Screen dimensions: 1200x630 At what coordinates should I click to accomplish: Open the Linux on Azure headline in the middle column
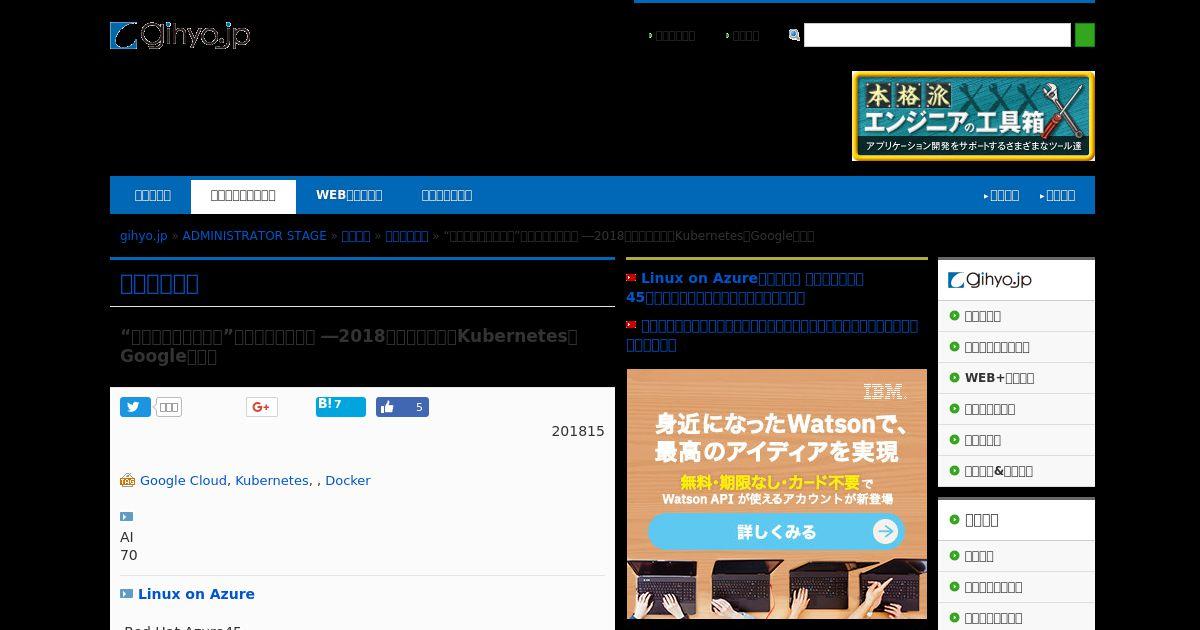click(x=745, y=288)
